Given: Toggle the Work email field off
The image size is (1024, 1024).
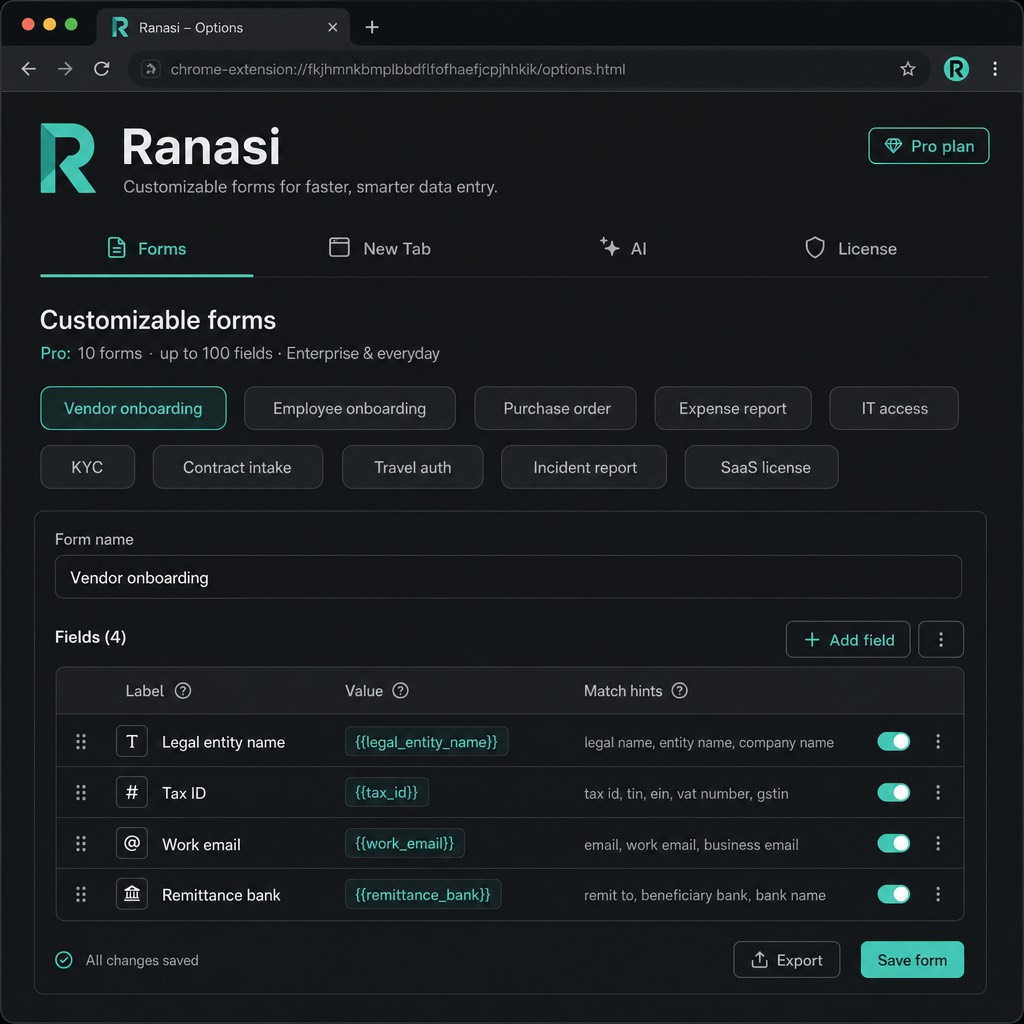Looking at the screenshot, I should pos(893,843).
